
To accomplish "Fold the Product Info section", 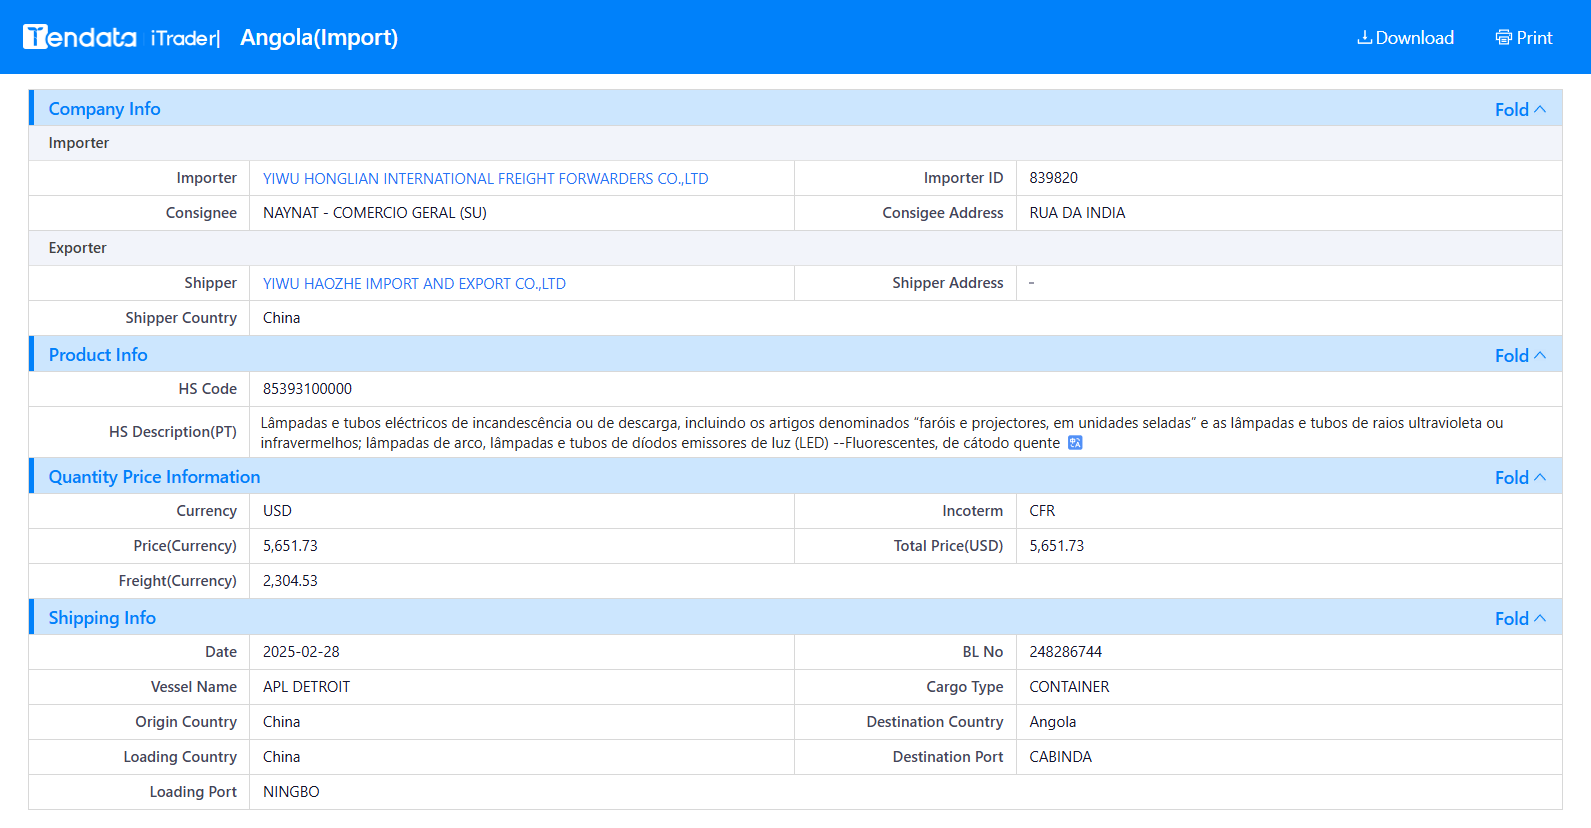I will coord(1520,356).
